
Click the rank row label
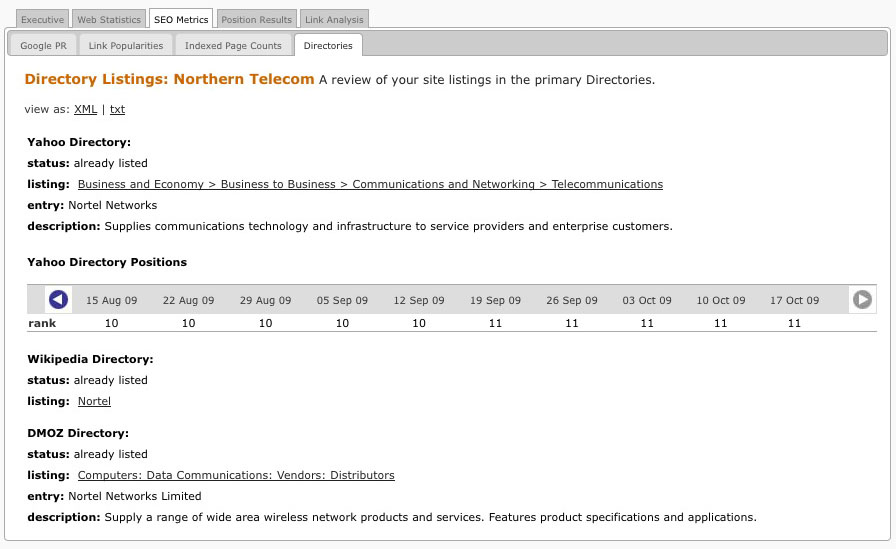[x=42, y=323]
